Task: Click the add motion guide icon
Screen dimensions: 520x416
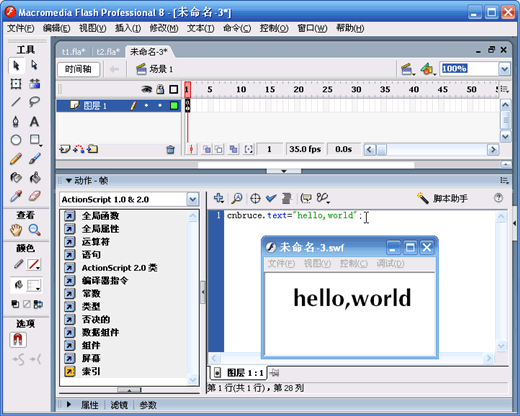Action: tap(79, 149)
